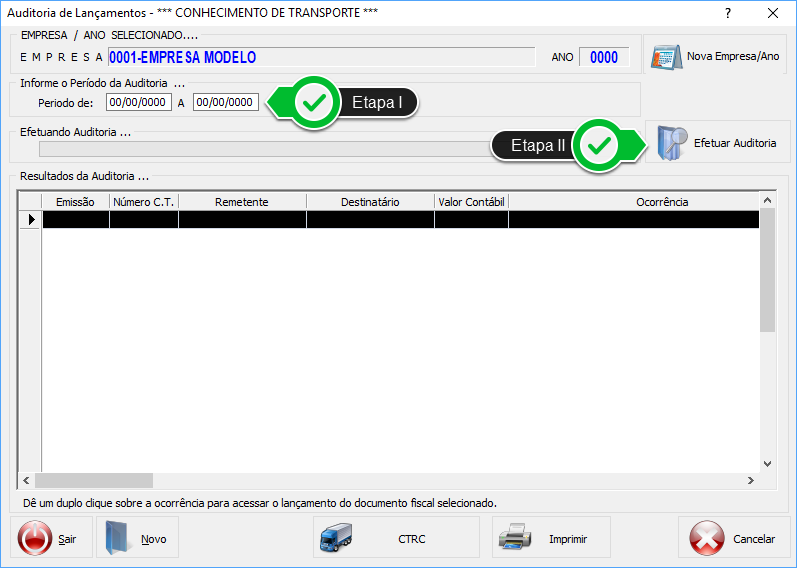The width and height of the screenshot is (797, 568).
Task: Click the red Cancelar X icon
Action: pos(707,539)
